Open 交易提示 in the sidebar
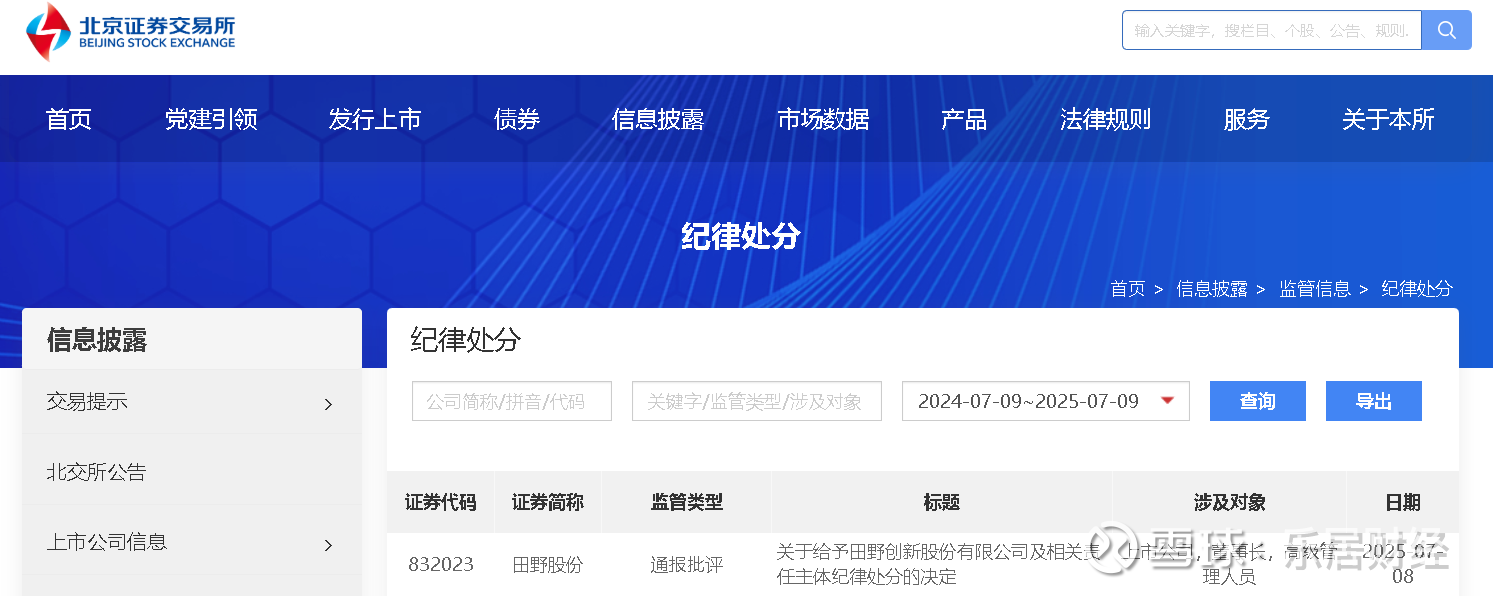Screen dimensions: 1493x596 click(87, 402)
